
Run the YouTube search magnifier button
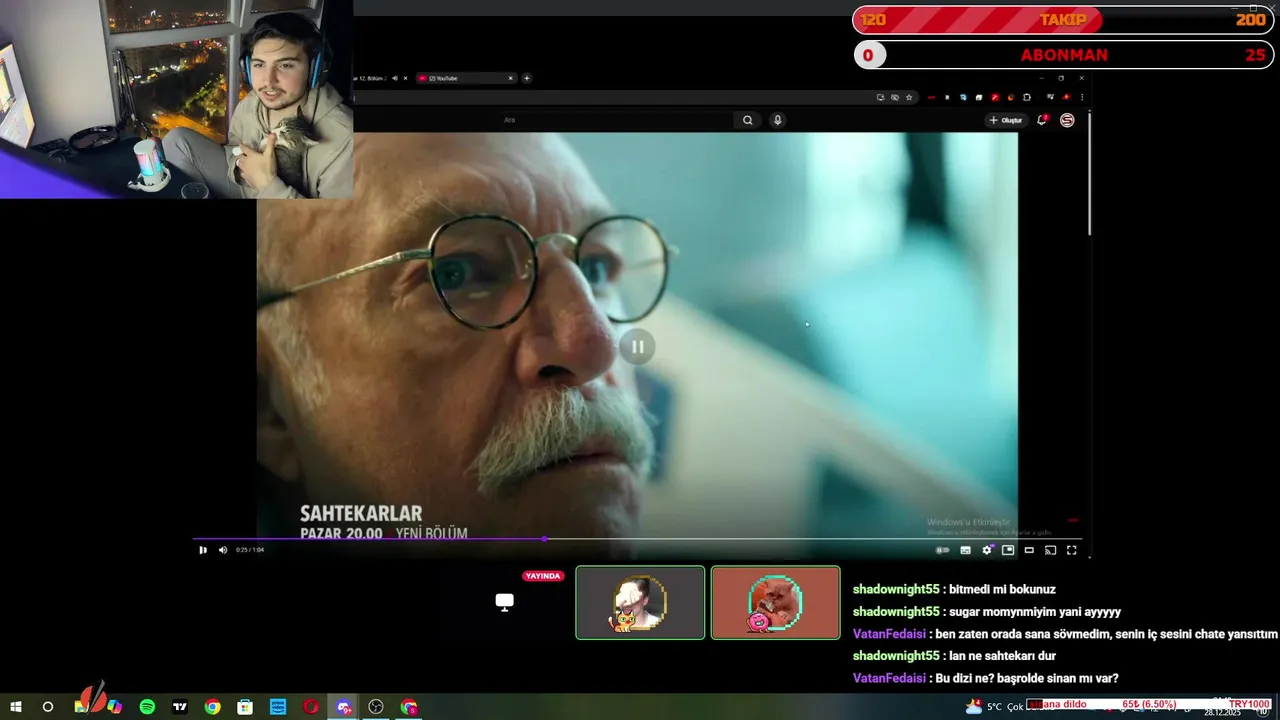point(747,120)
